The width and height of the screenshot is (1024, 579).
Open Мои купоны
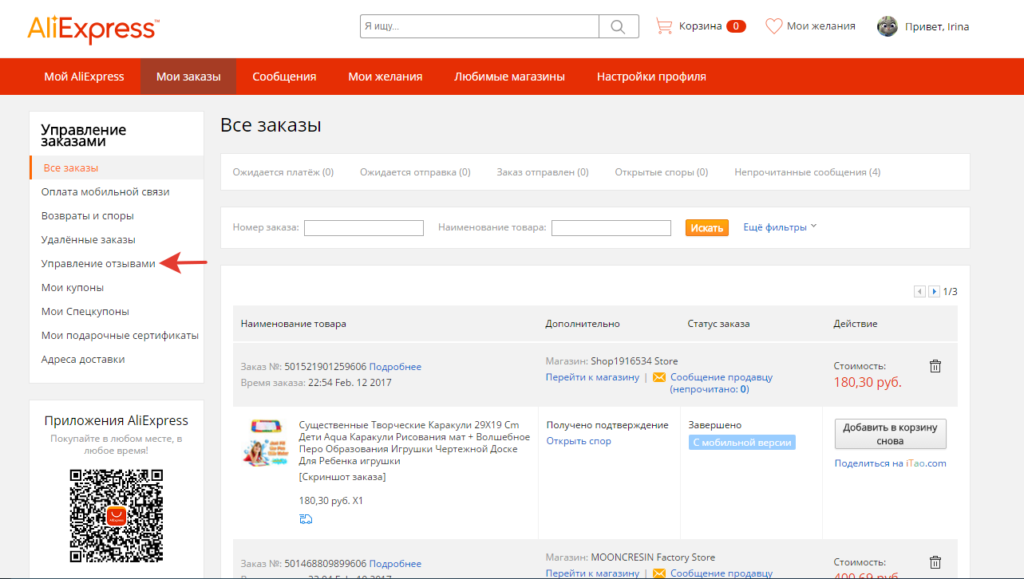click(72, 287)
